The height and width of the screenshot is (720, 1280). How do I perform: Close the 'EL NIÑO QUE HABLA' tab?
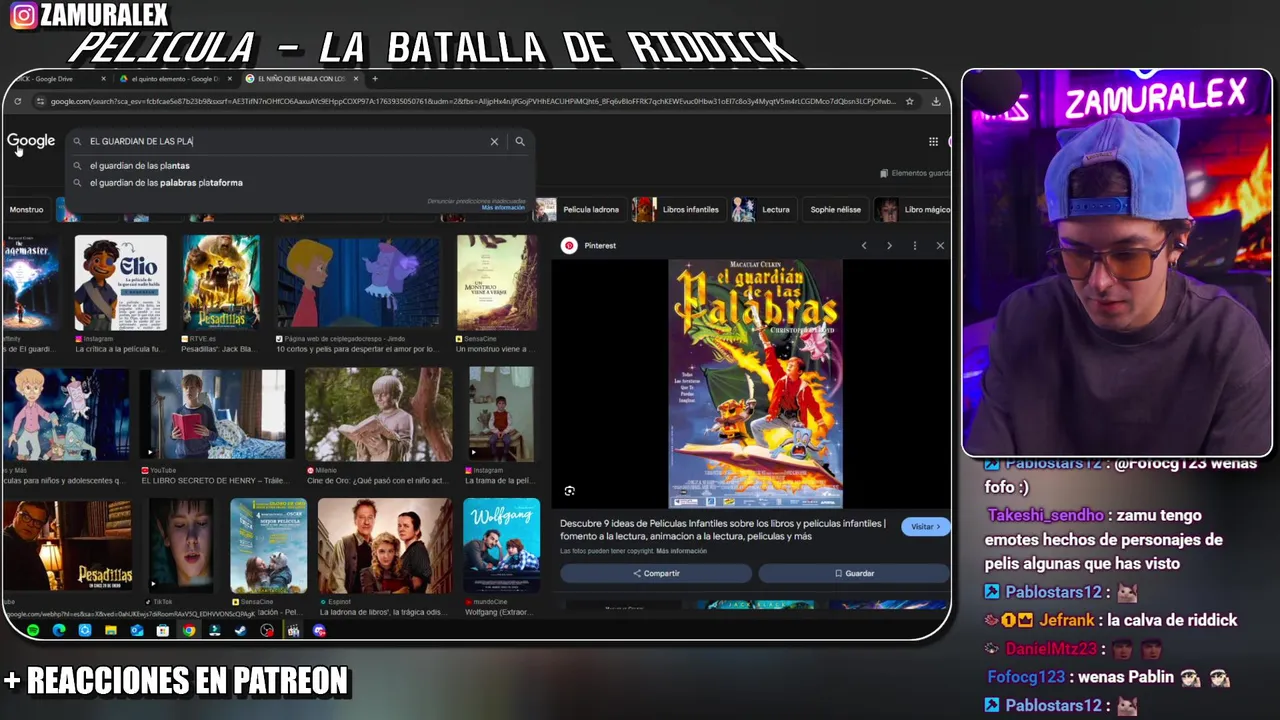357,79
